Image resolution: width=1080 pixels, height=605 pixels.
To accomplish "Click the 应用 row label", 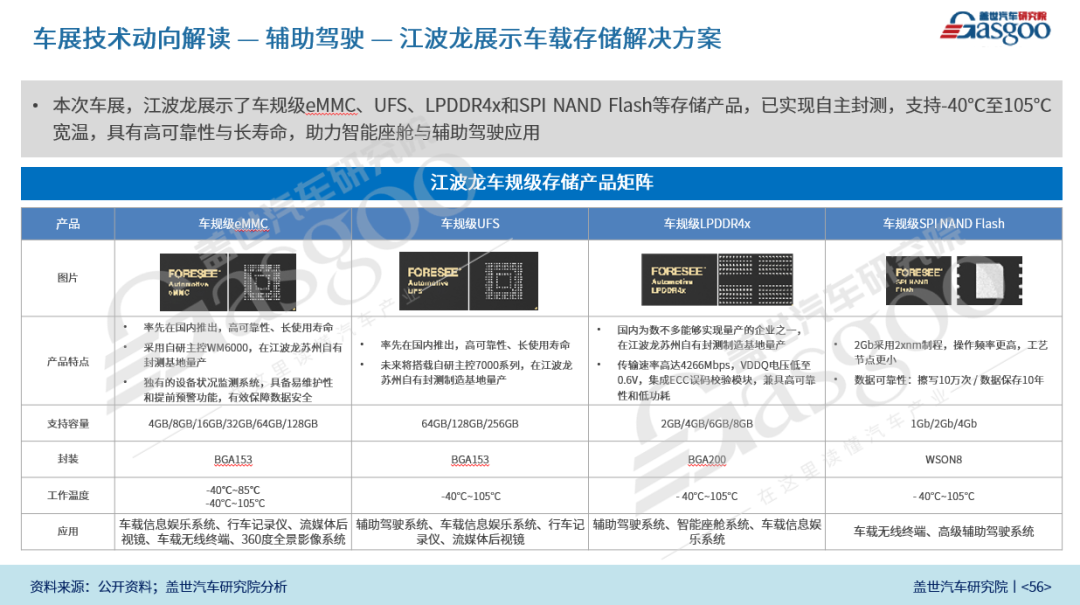I will click(68, 531).
